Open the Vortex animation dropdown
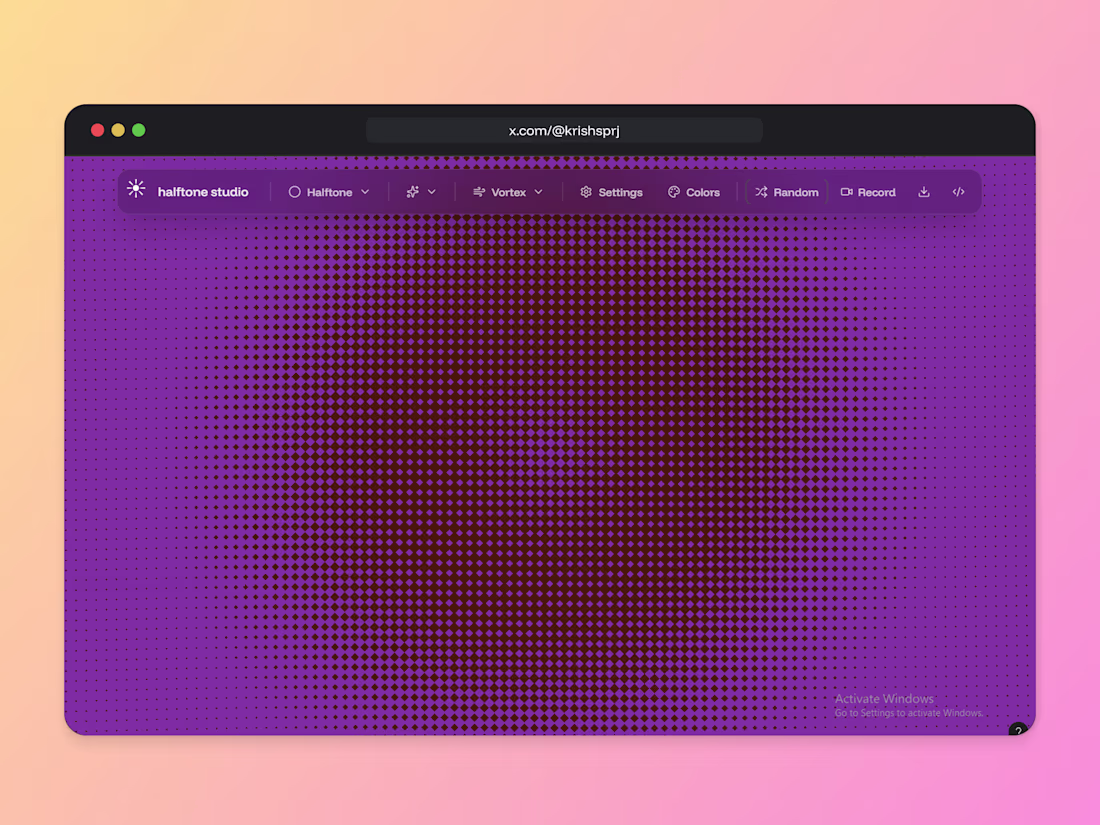 coord(540,191)
